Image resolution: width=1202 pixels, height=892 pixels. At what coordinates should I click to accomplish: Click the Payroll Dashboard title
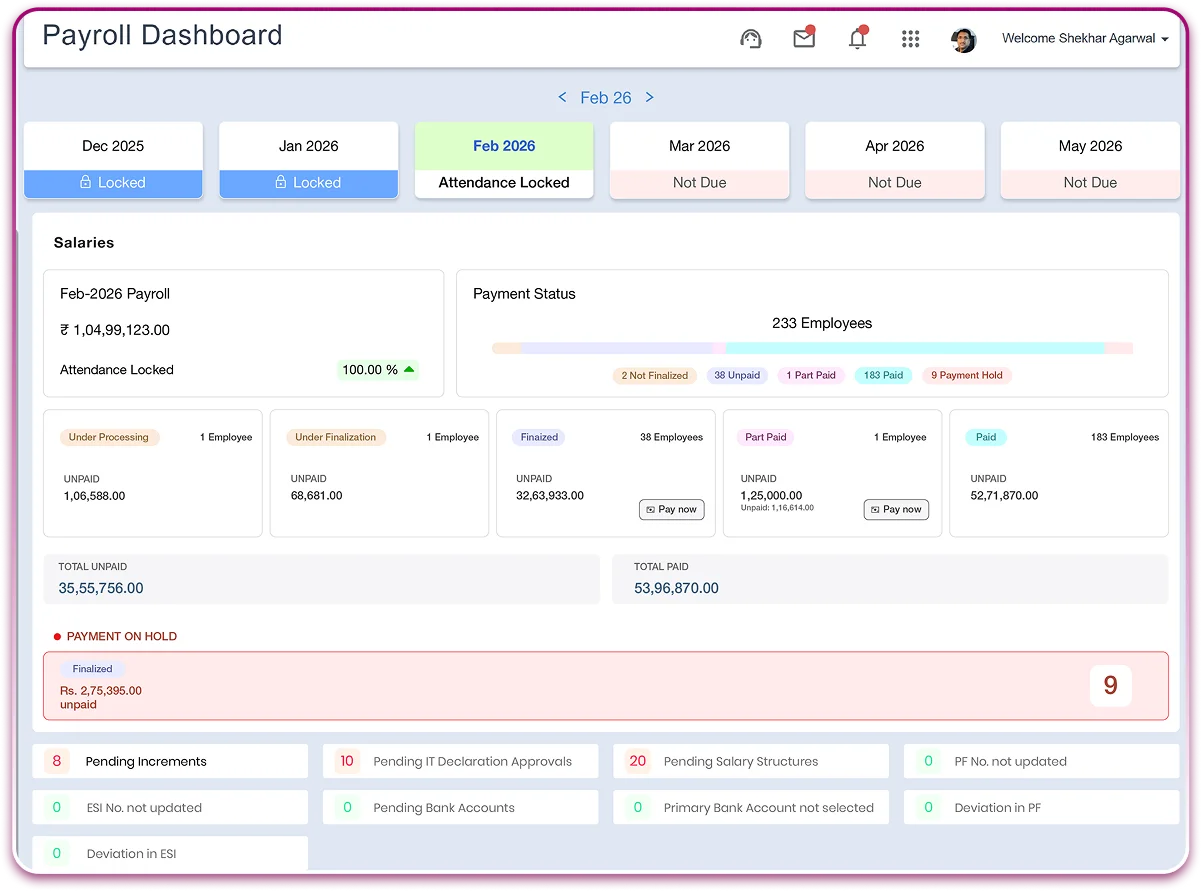tap(162, 35)
